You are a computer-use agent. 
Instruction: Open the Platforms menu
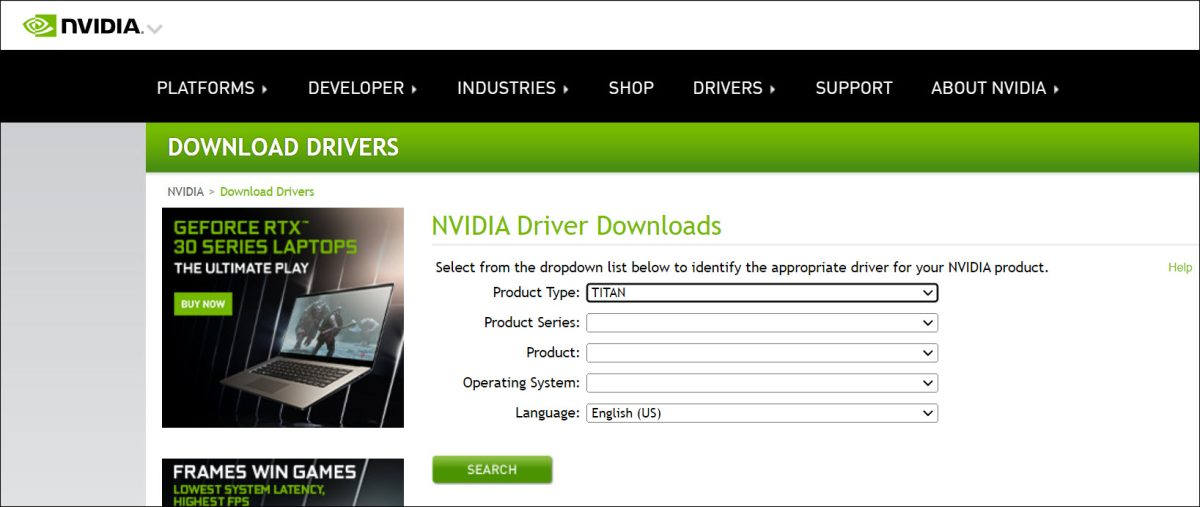tap(212, 88)
